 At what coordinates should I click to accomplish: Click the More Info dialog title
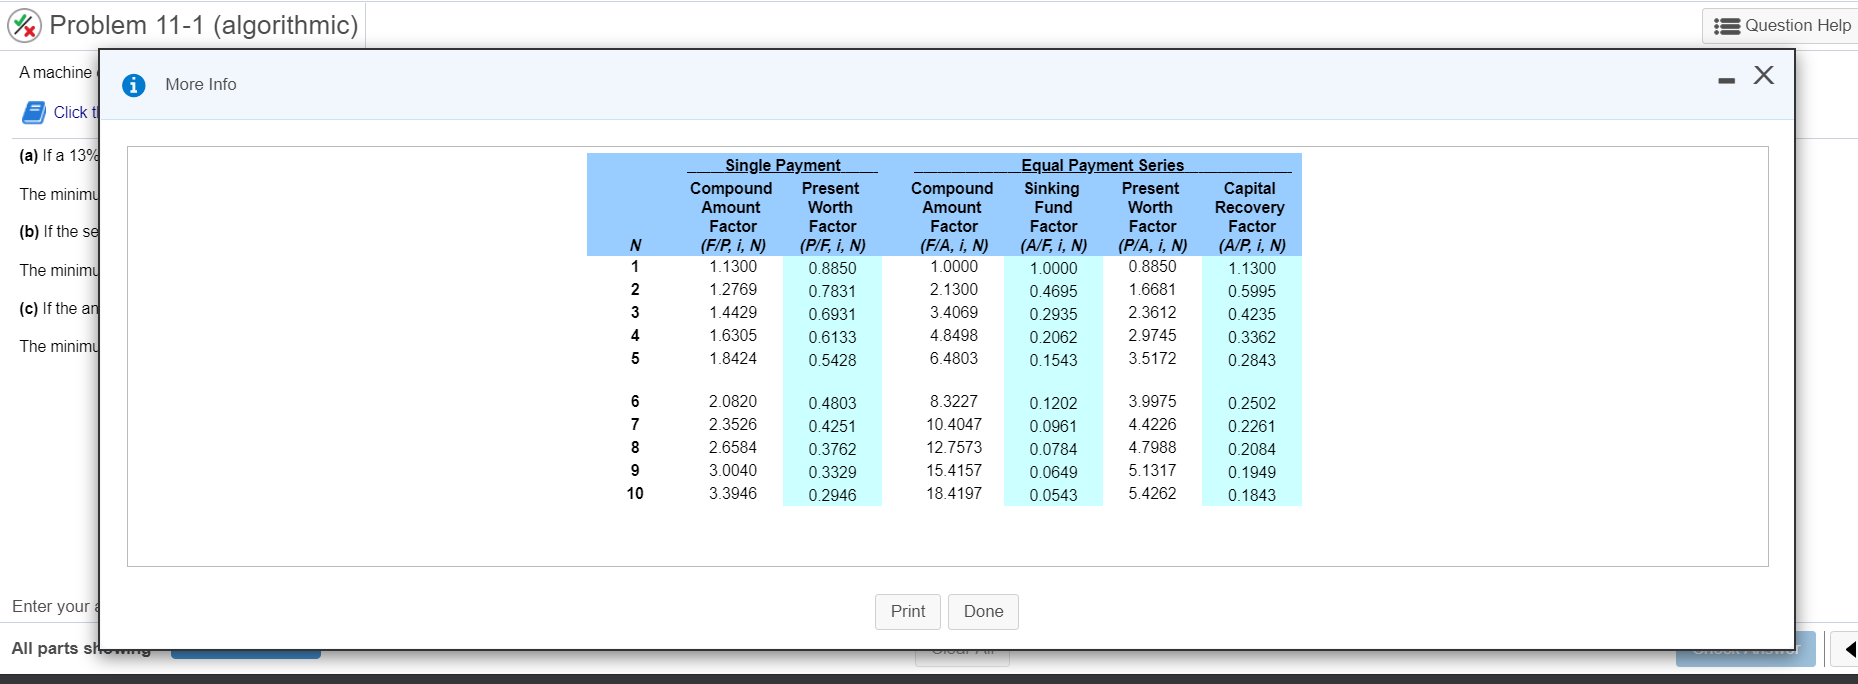coord(201,85)
